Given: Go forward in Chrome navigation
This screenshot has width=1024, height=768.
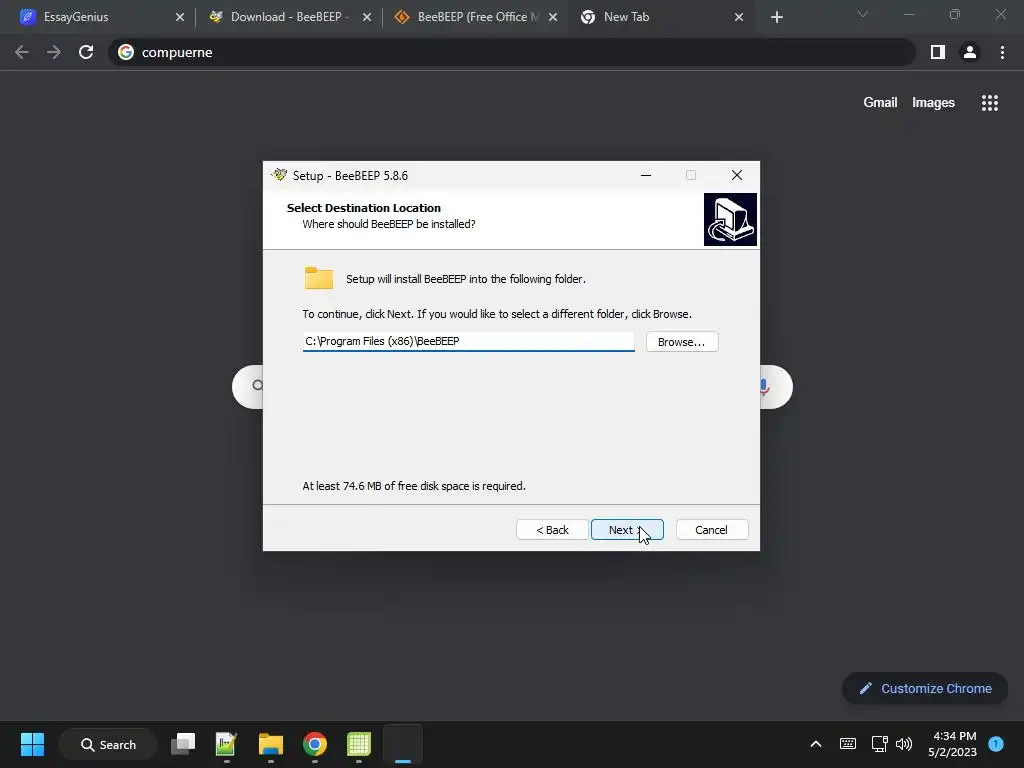Looking at the screenshot, I should [54, 52].
